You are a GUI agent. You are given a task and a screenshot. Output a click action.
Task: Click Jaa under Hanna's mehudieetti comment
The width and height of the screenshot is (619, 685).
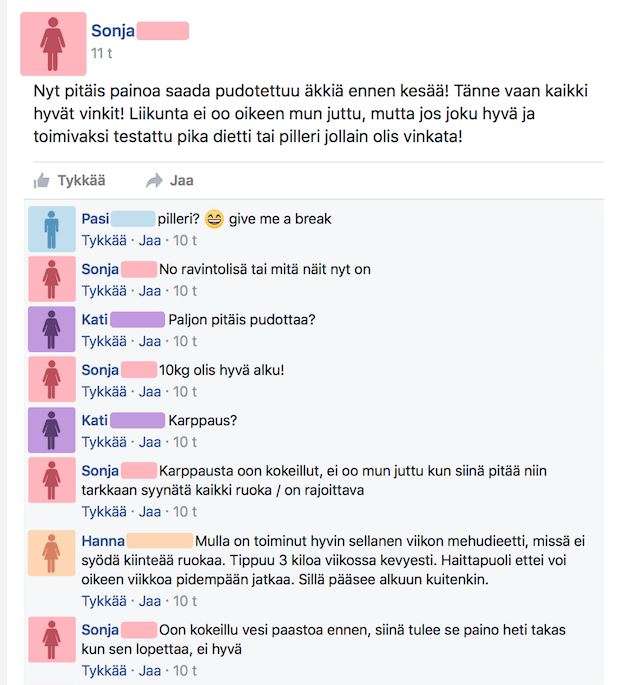pos(149,601)
